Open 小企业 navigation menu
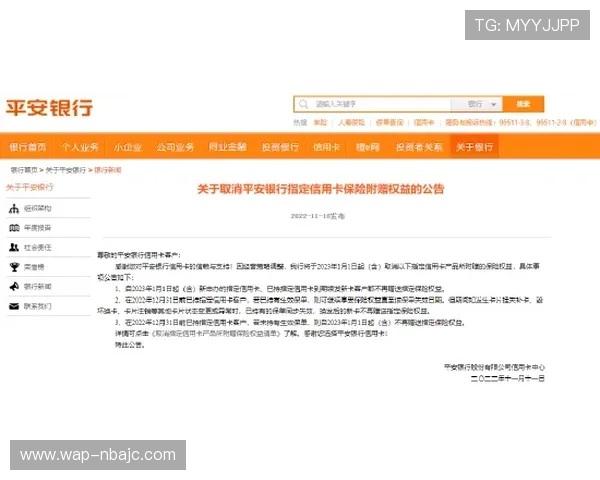The height and width of the screenshot is (480, 600). (128, 147)
